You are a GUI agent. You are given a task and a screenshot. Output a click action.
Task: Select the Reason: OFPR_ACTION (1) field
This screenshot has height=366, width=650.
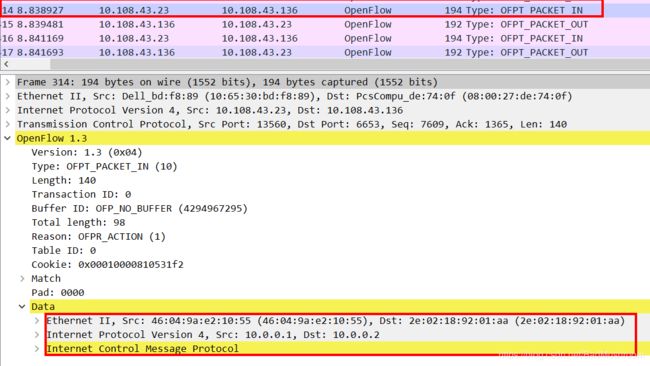[98, 237]
